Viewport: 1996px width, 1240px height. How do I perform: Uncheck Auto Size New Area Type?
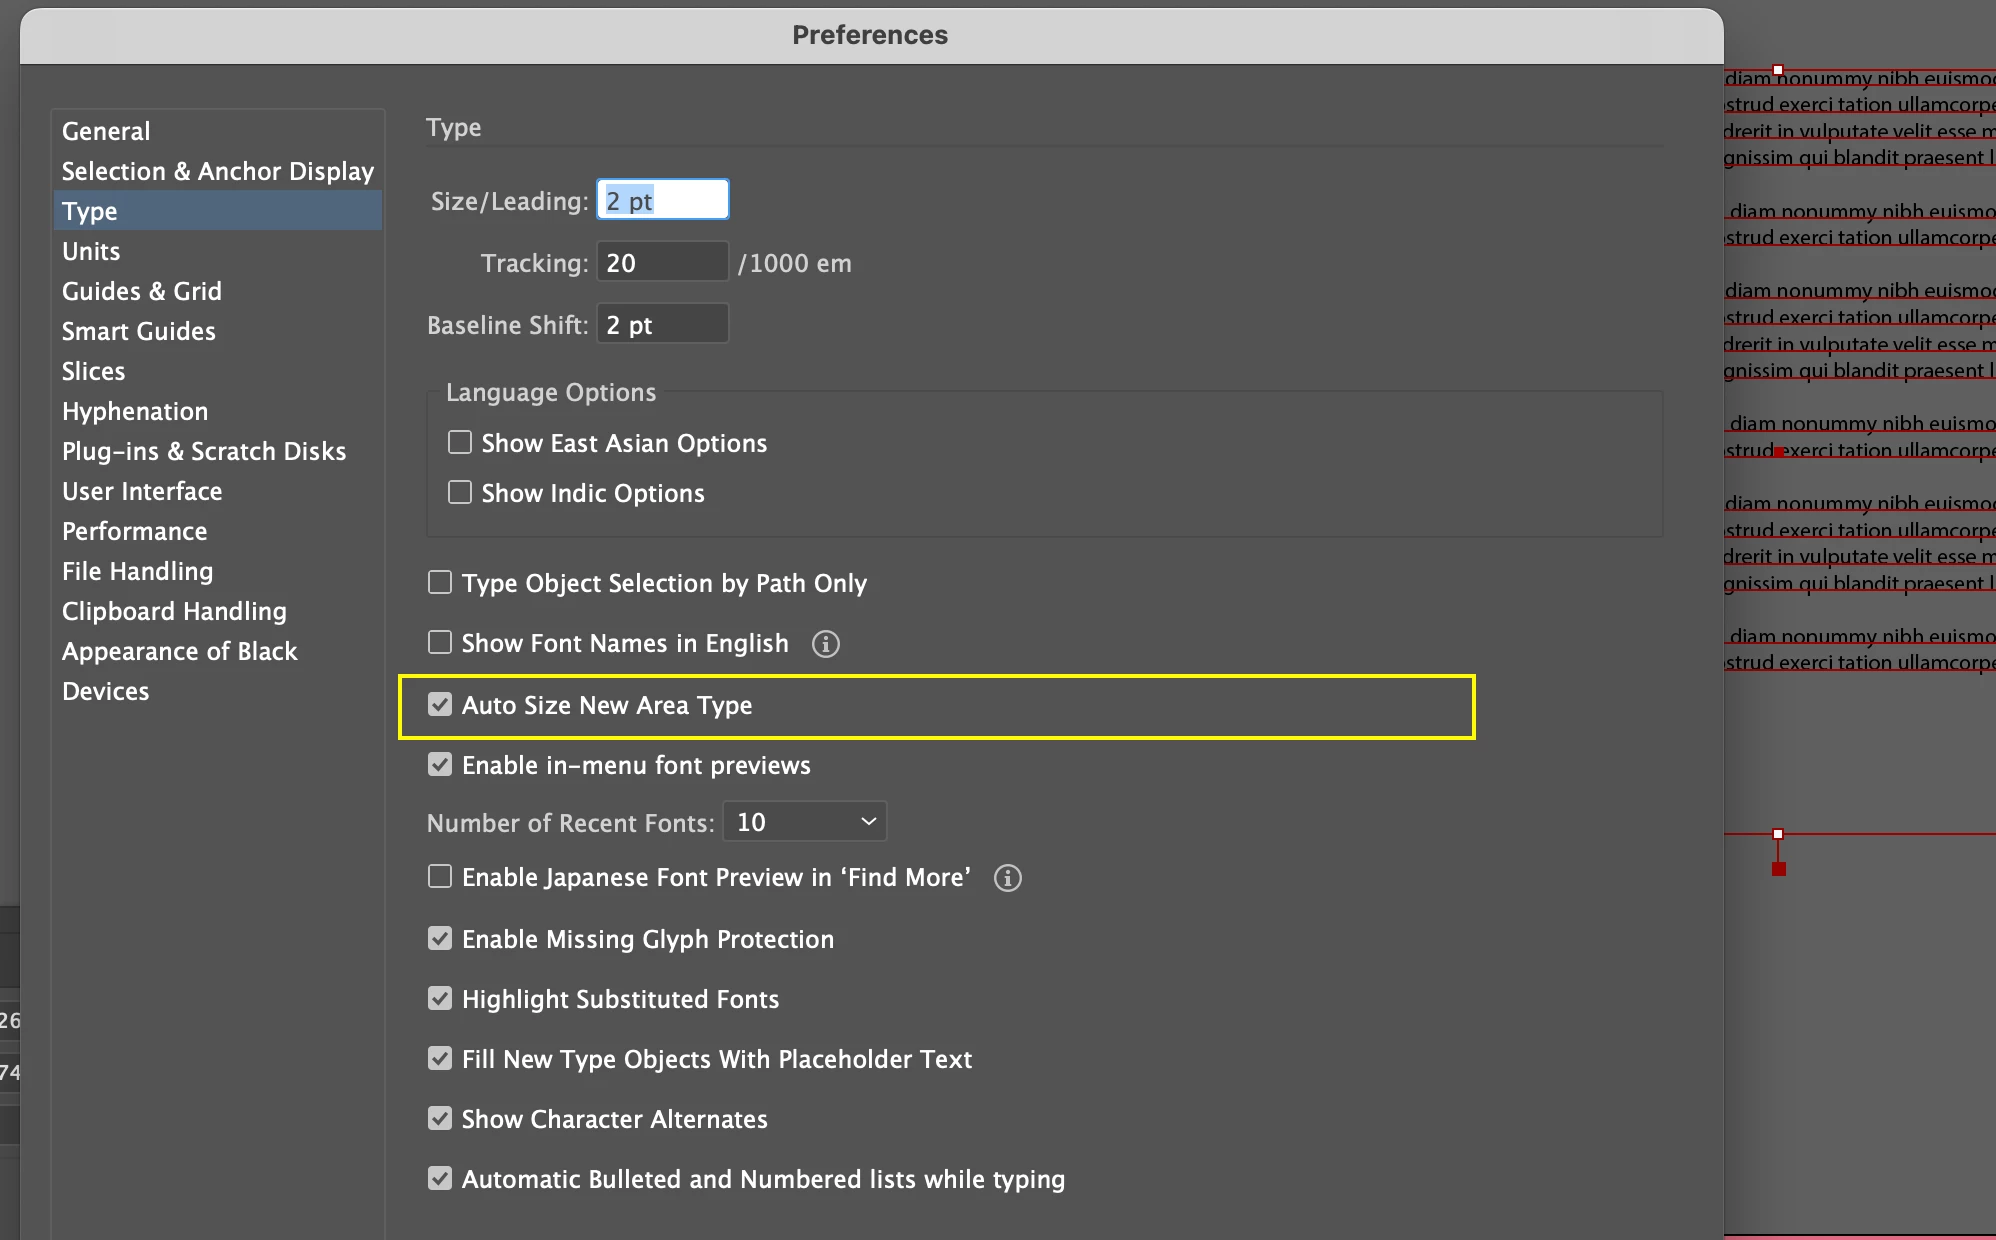440,705
